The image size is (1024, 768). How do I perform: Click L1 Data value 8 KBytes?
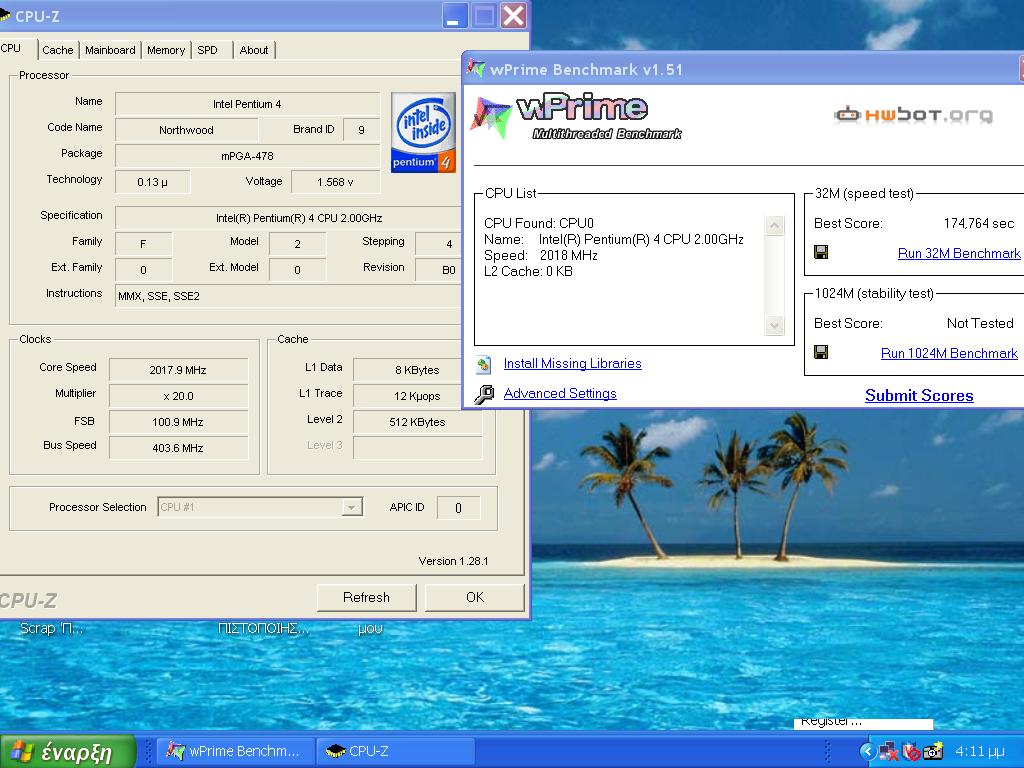coord(417,370)
